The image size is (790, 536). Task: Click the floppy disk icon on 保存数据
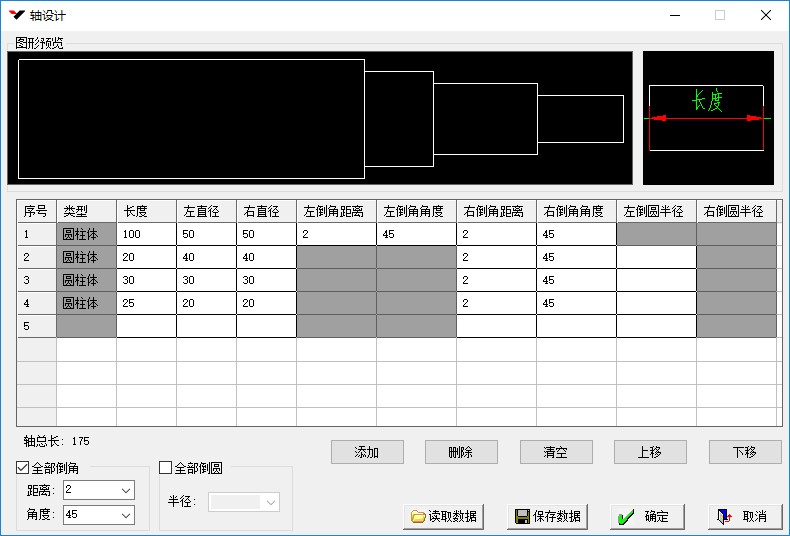[522, 516]
